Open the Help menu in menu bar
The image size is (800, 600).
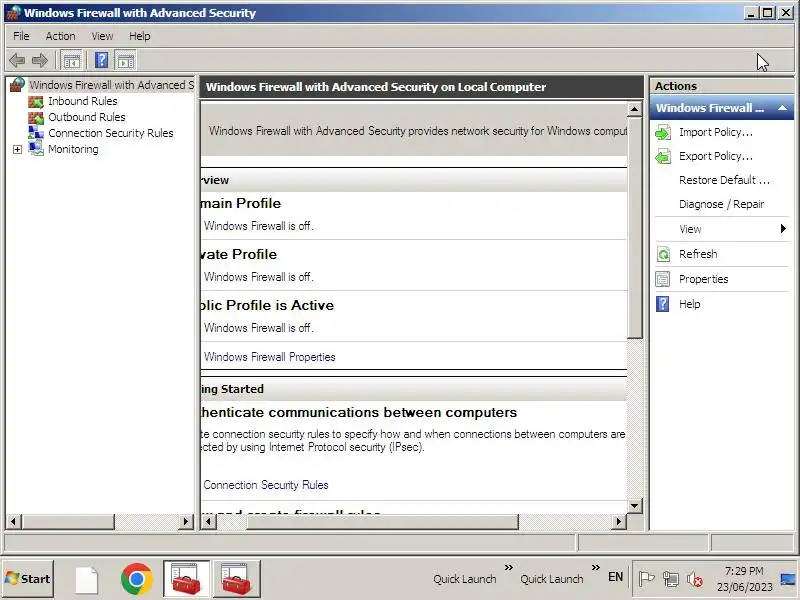click(140, 36)
